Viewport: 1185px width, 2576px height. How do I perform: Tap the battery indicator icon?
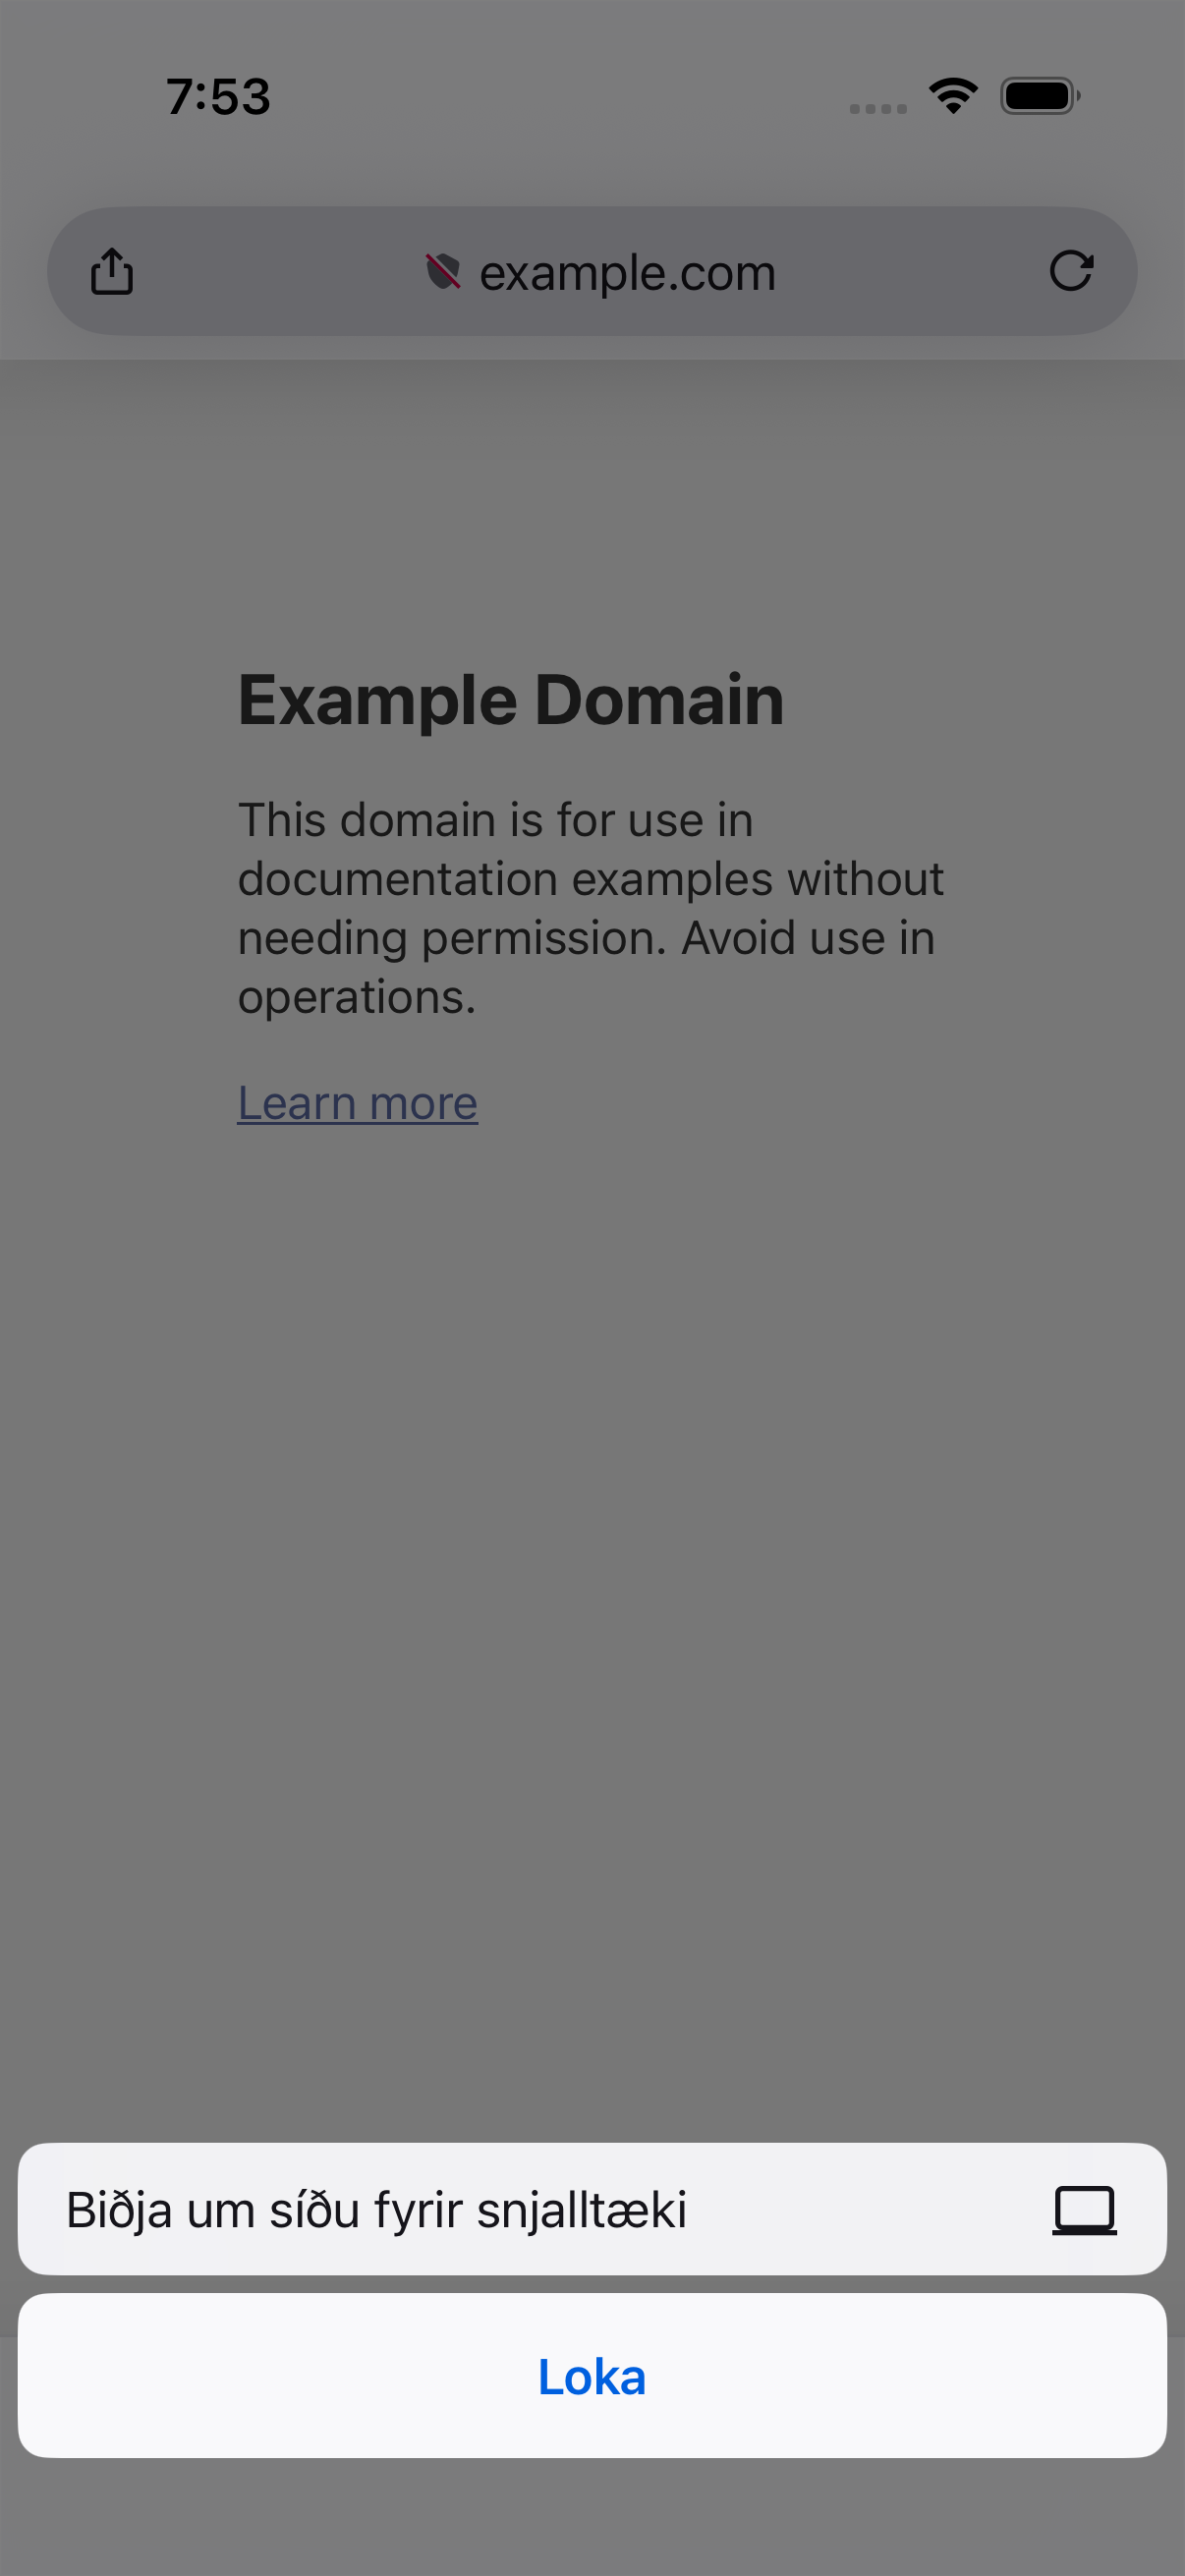coord(1040,96)
